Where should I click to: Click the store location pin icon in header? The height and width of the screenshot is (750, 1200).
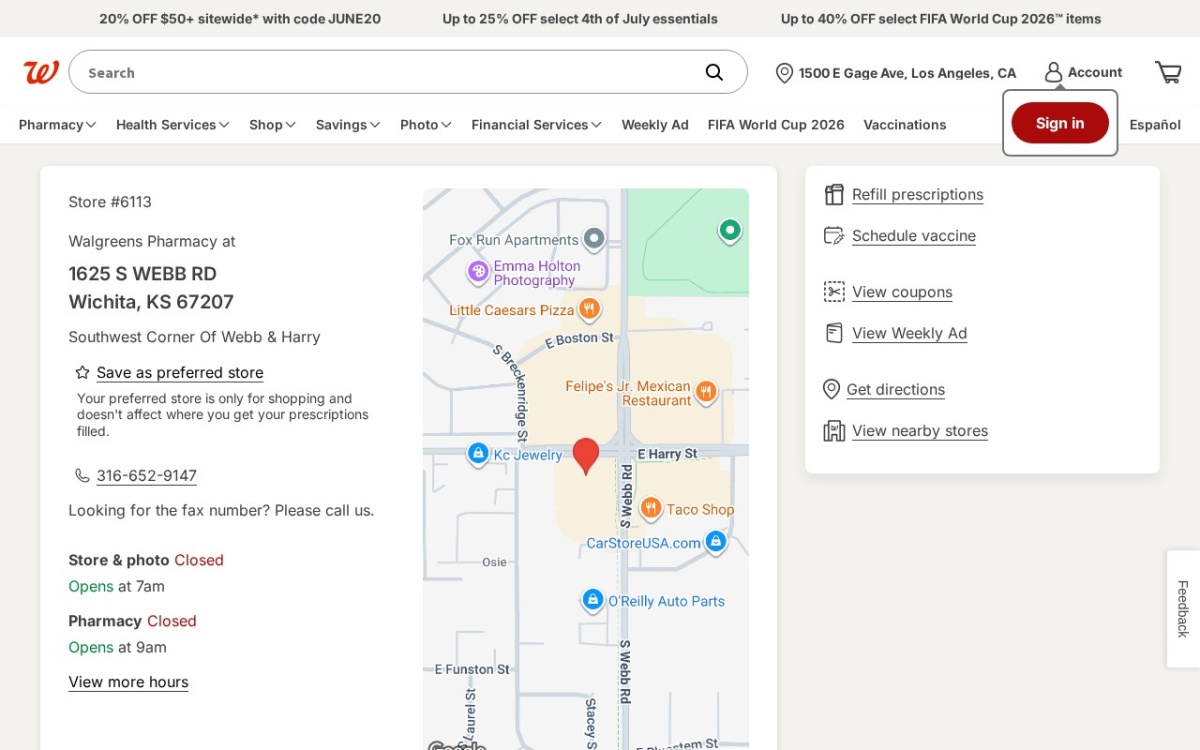click(x=784, y=73)
